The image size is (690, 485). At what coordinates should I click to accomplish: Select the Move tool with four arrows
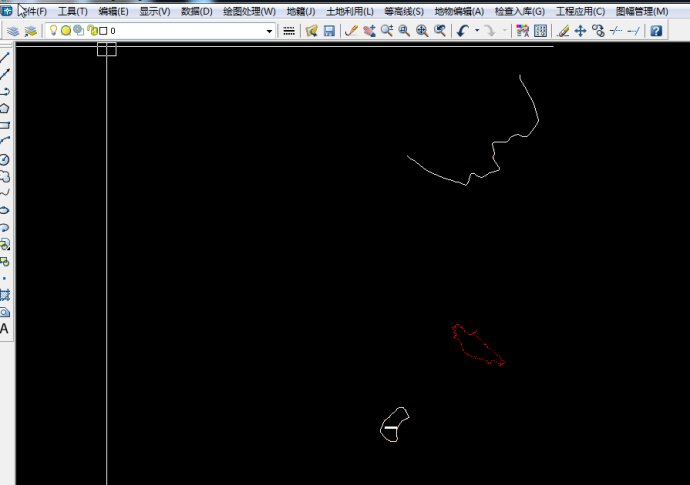[x=580, y=31]
